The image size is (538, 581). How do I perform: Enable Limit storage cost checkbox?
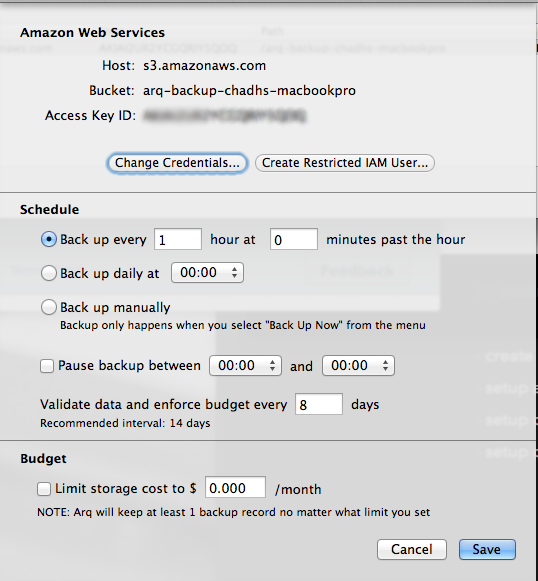coord(44,489)
